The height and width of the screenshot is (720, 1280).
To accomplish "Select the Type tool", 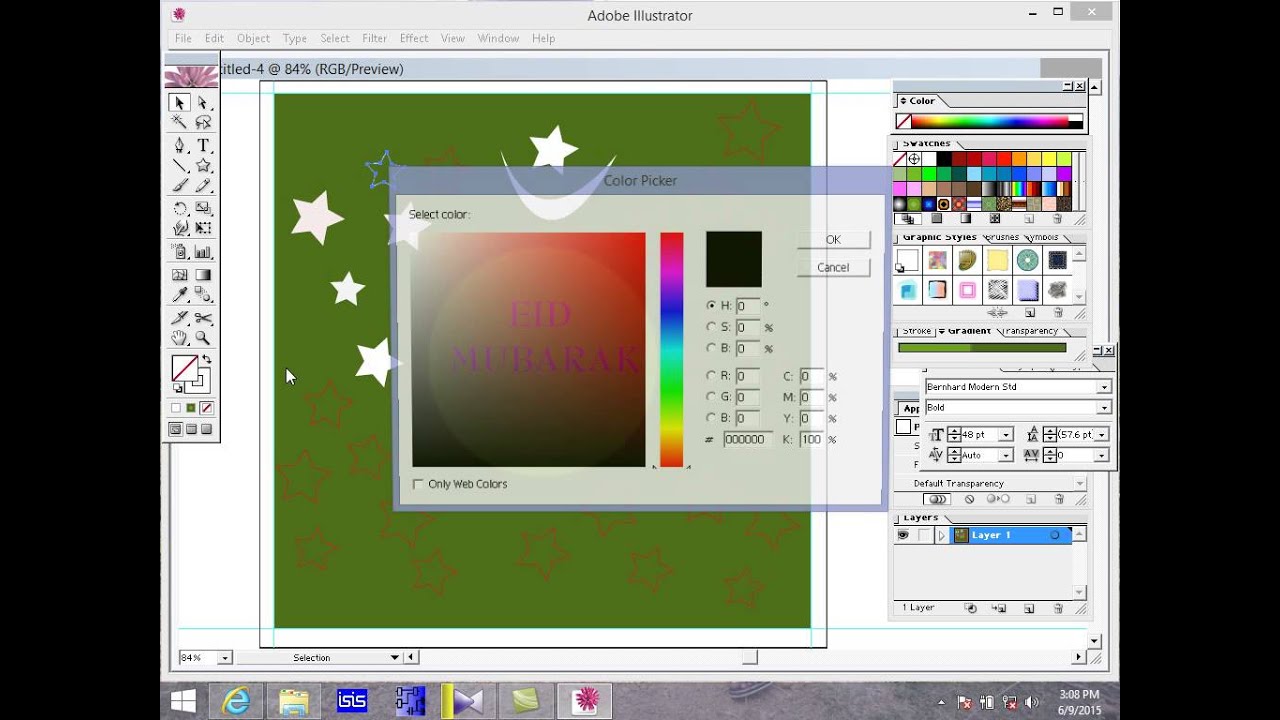I will pyautogui.click(x=203, y=145).
